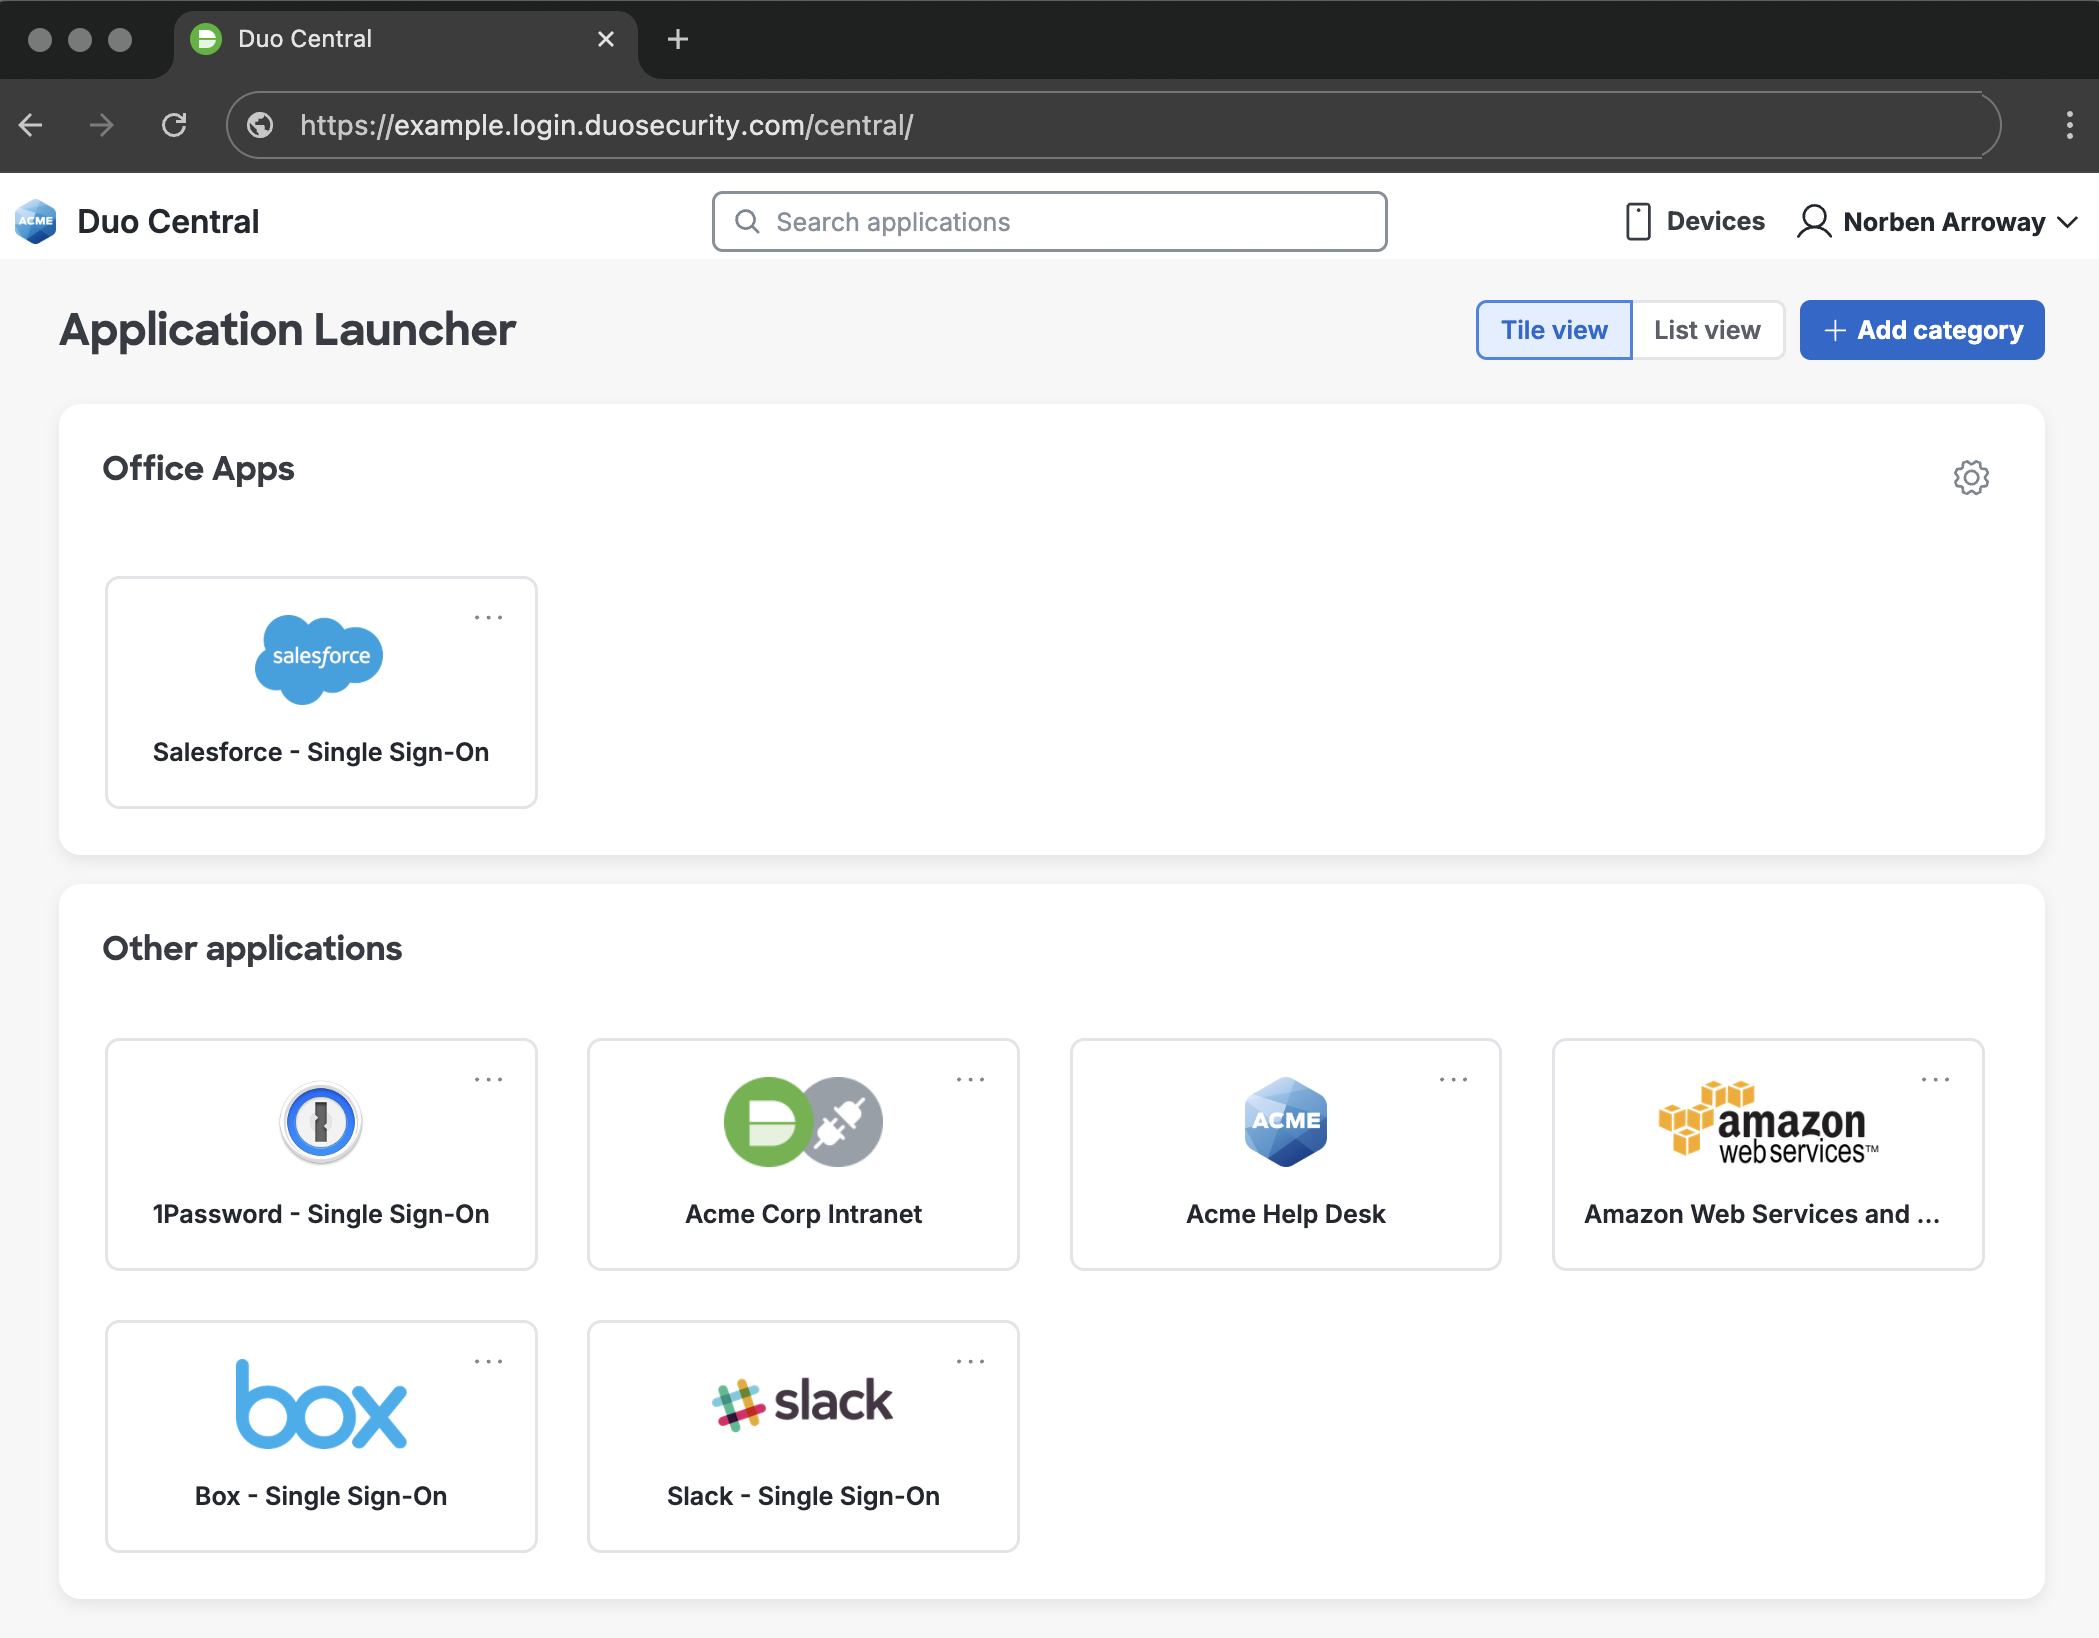Open the Amazon Web Services tile
The width and height of the screenshot is (2099, 1638).
coord(1767,1155)
